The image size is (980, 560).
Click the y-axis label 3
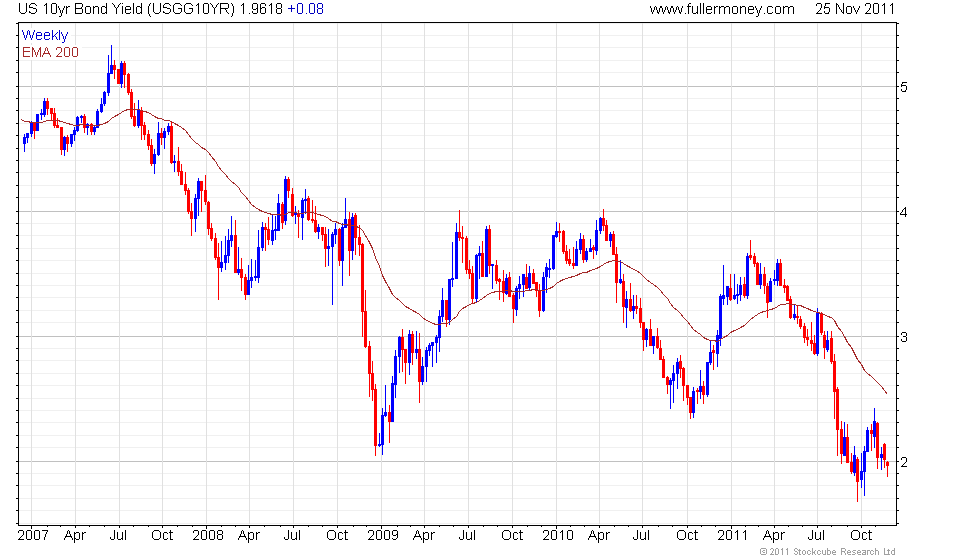pos(904,337)
